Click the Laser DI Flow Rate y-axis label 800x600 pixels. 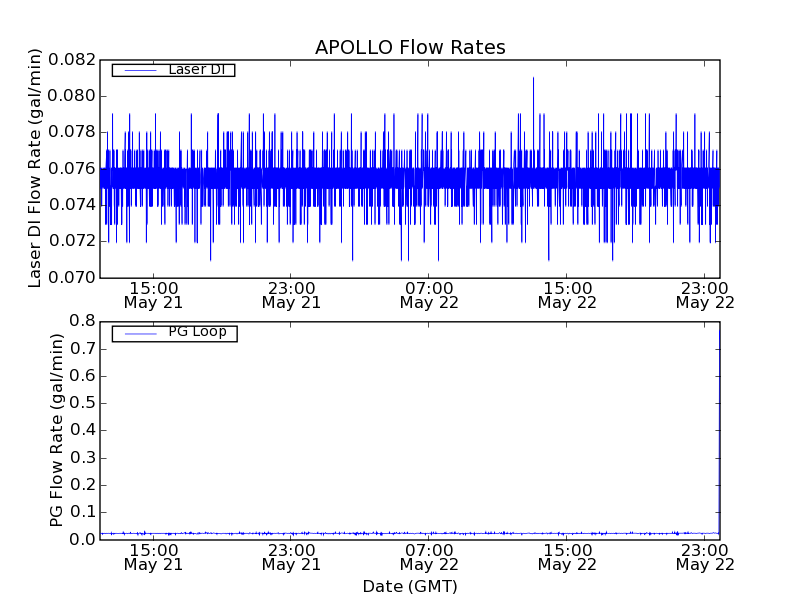click(36, 168)
